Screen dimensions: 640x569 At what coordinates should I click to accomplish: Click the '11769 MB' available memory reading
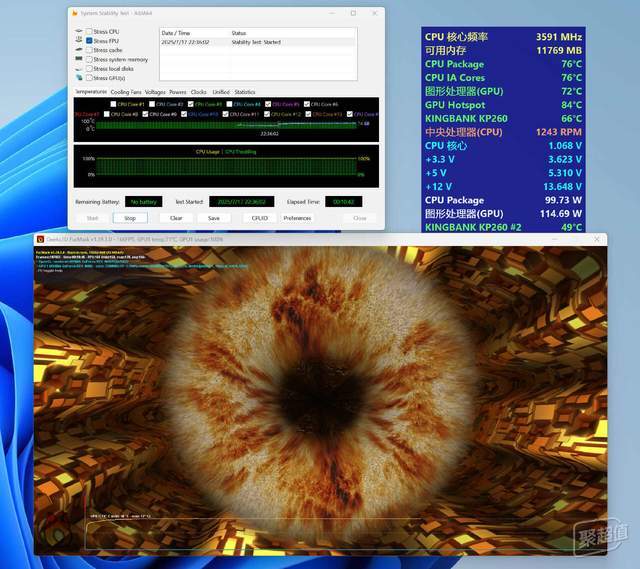[x=559, y=50]
